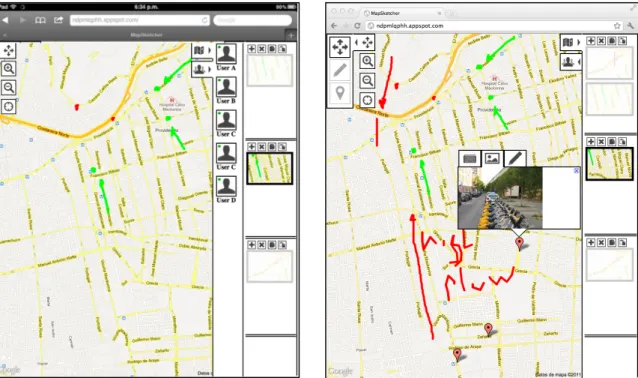Open Chrome wrench settings menu
Image resolution: width=638 pixels, height=378 pixels.
pyautogui.click(x=631, y=26)
